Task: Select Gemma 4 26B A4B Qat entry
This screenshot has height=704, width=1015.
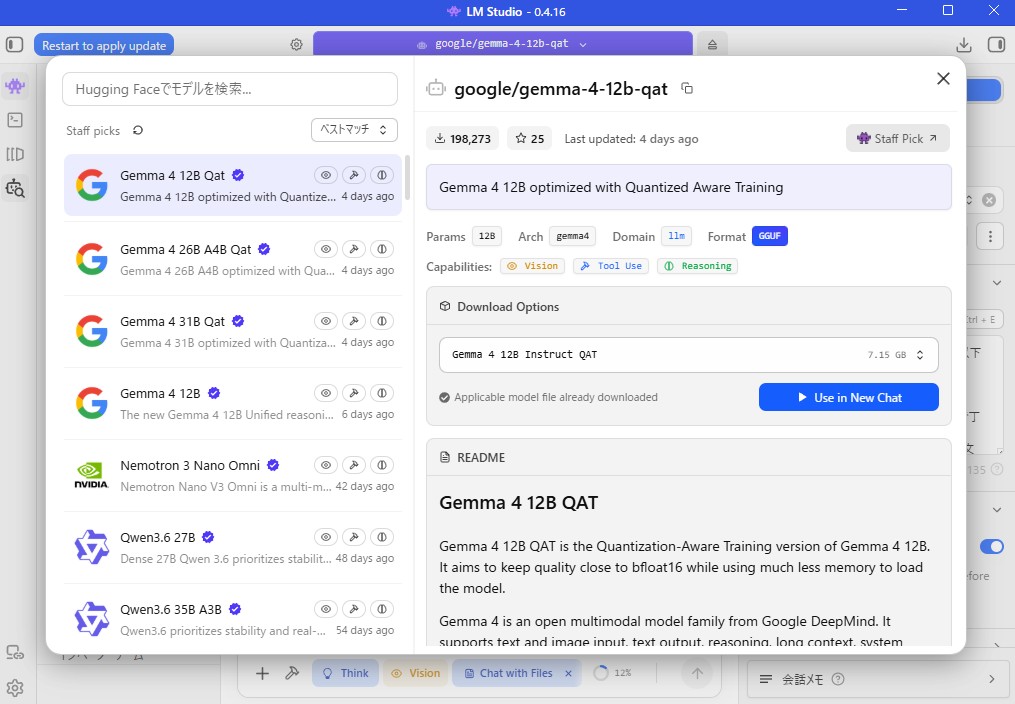Action: 232,259
